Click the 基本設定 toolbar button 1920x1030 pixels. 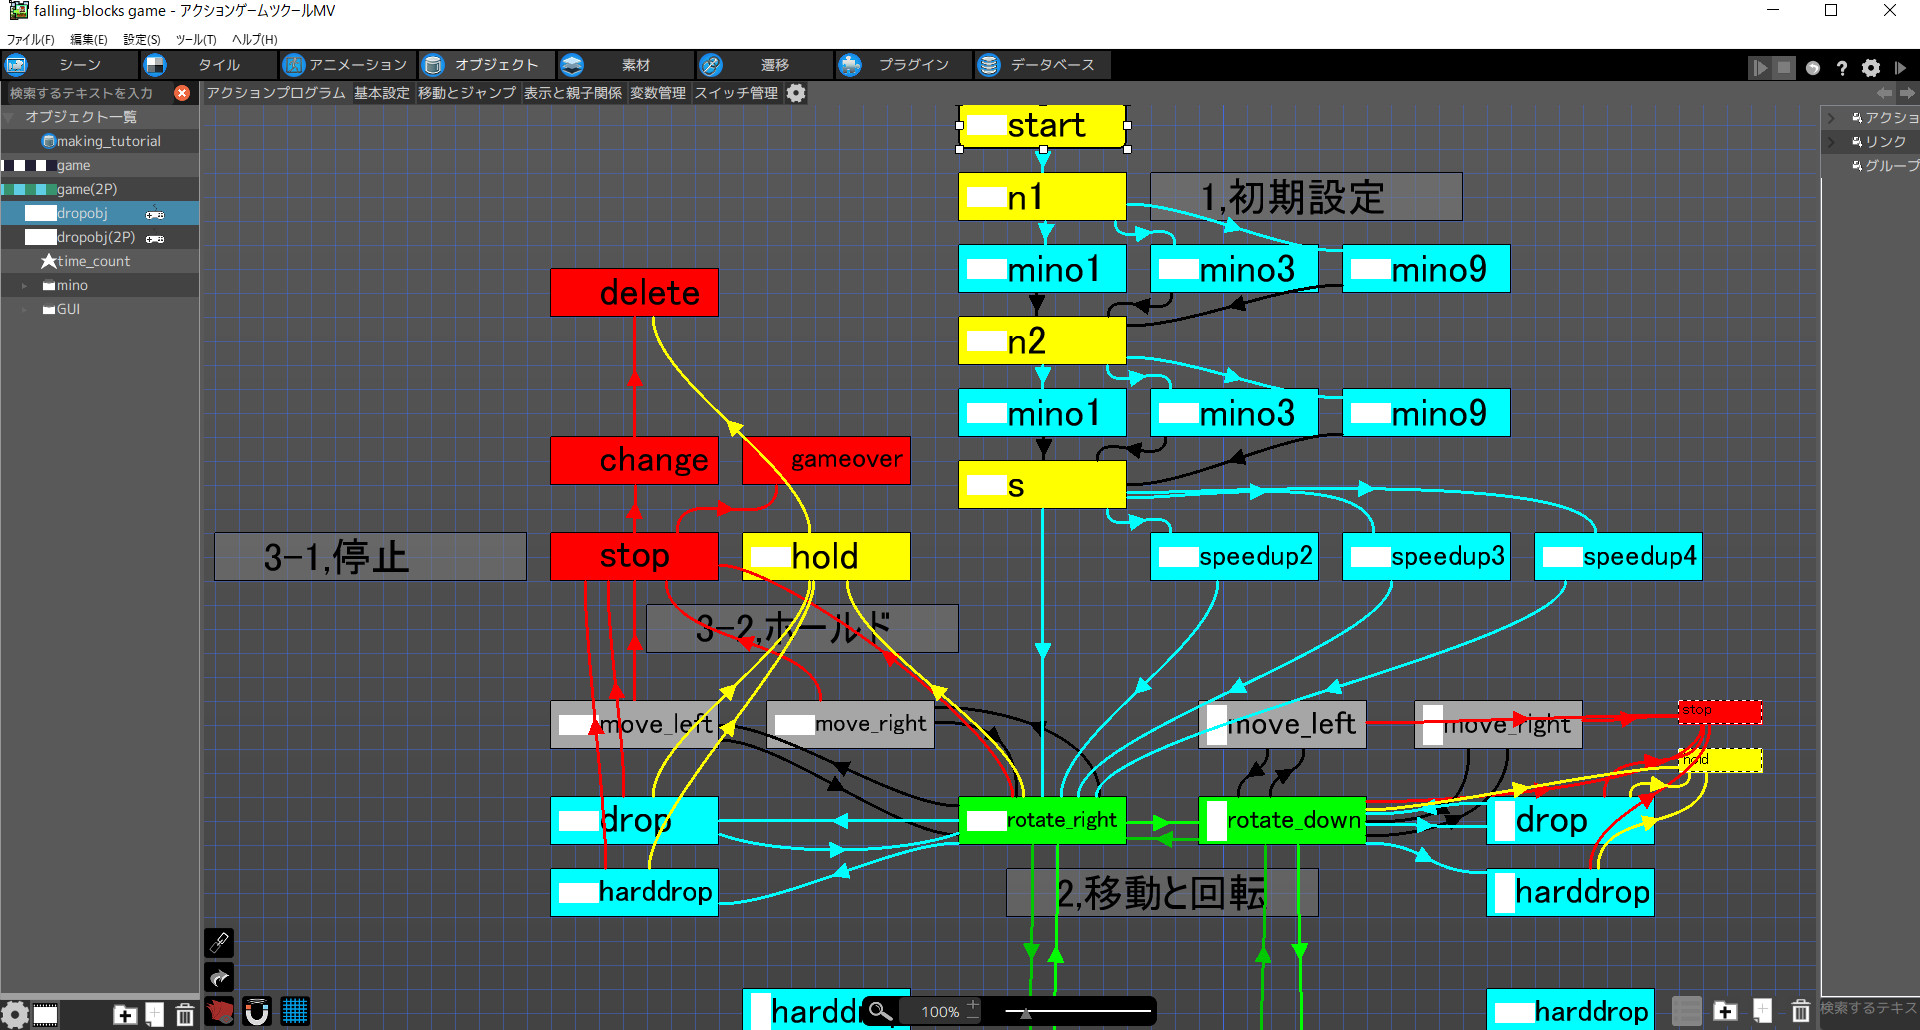(381, 93)
